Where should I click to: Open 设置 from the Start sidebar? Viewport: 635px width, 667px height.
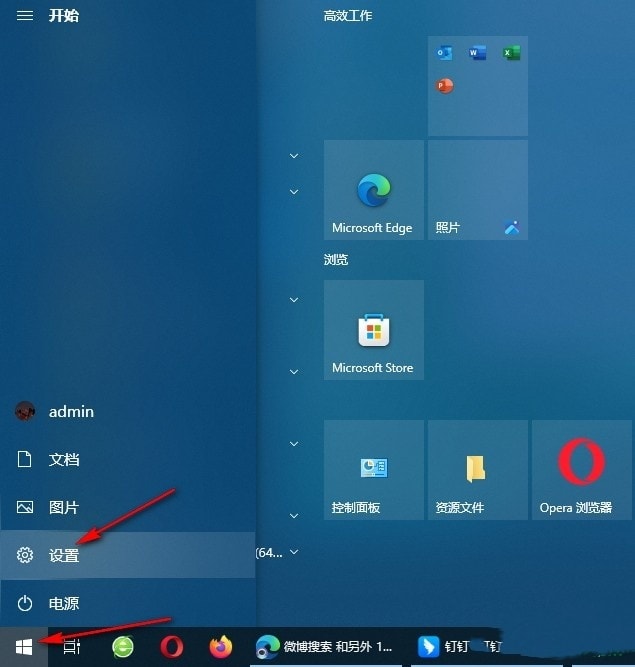128,555
